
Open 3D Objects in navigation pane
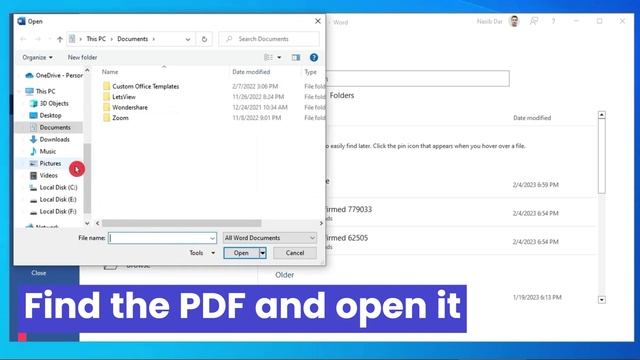pyautogui.click(x=49, y=103)
